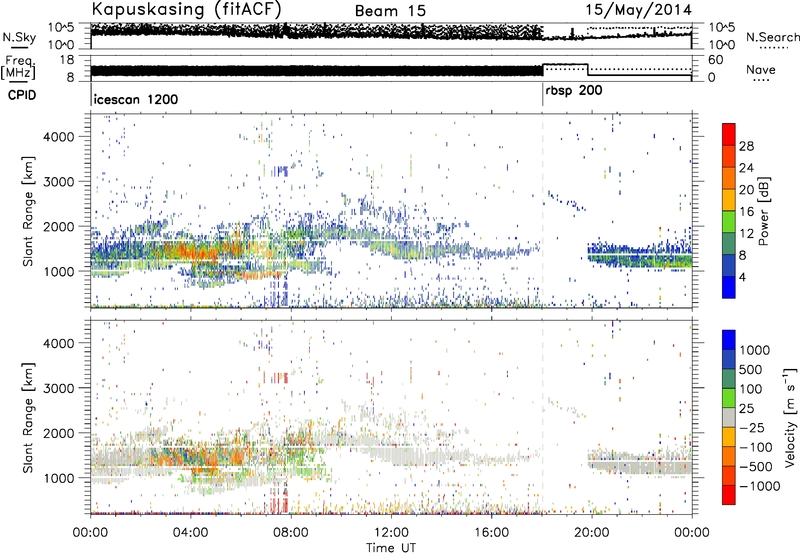Pick the blue top segment of Velocity colorbar

tap(729, 340)
